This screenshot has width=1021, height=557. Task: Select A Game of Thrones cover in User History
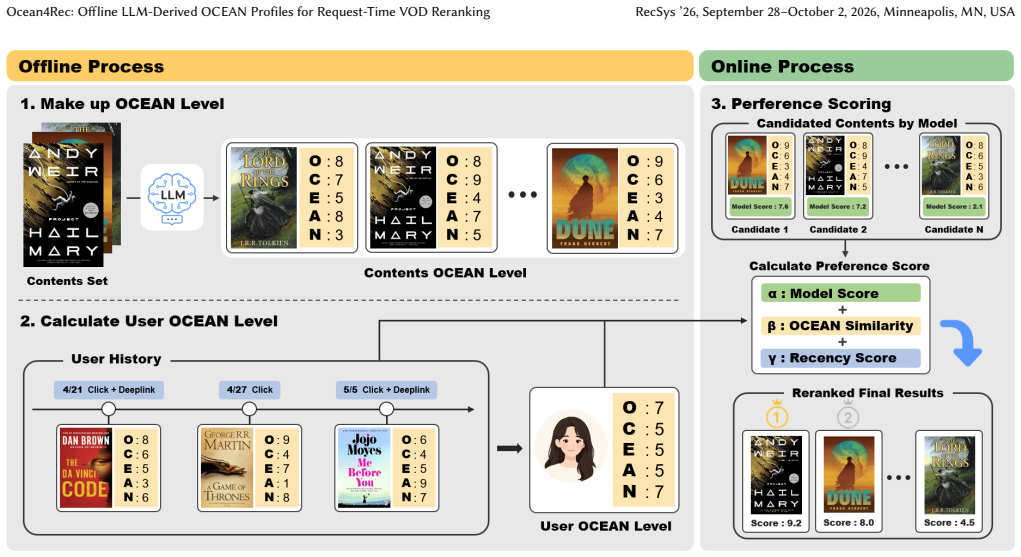coord(227,468)
